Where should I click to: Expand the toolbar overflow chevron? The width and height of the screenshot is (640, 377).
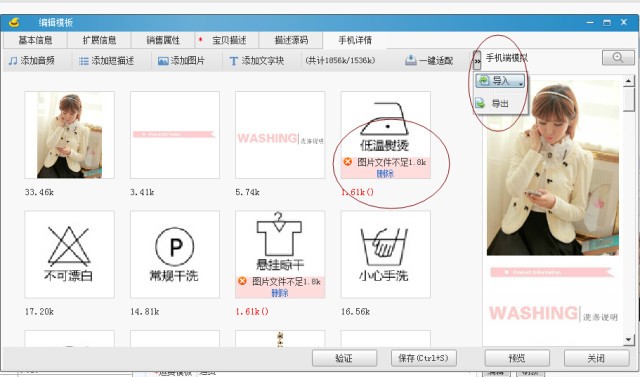477,61
